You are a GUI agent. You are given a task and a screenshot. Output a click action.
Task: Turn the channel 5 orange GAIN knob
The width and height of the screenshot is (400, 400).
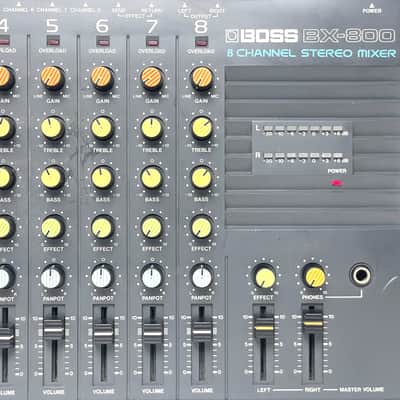click(53, 77)
